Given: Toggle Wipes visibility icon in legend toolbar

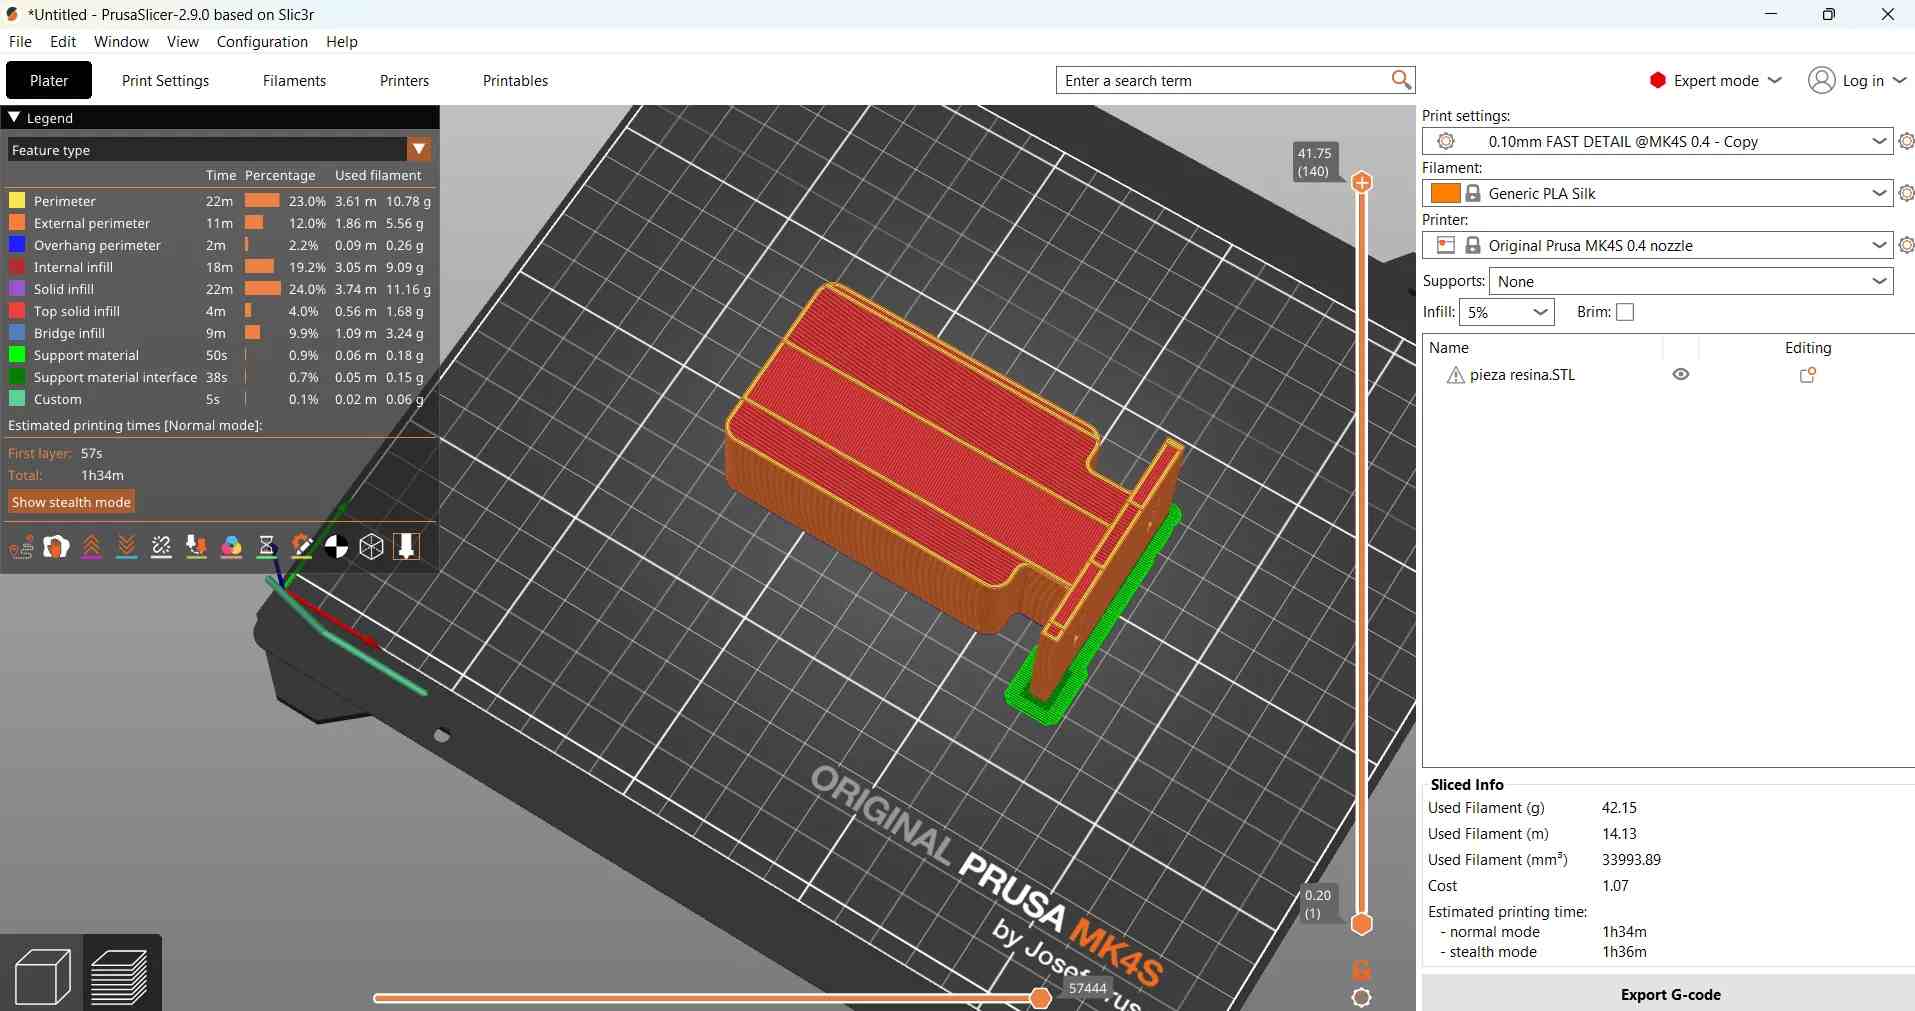Looking at the screenshot, I should (56, 547).
